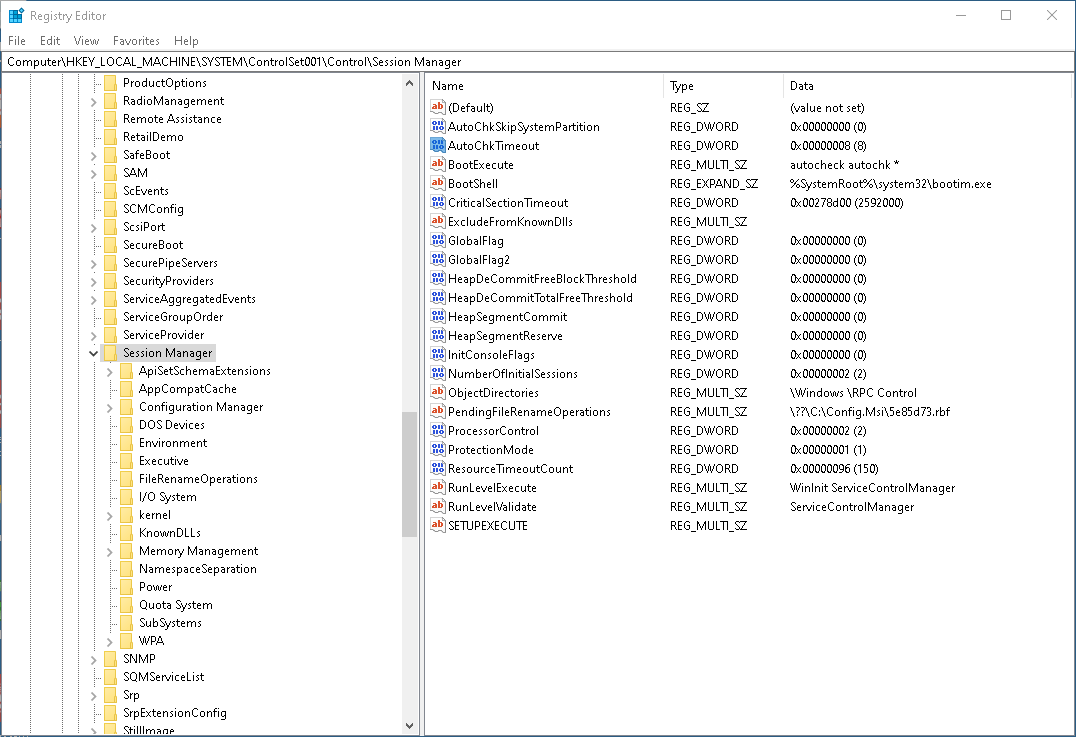Click the Memory Management folder icon
The height and width of the screenshot is (737, 1076).
tap(126, 551)
